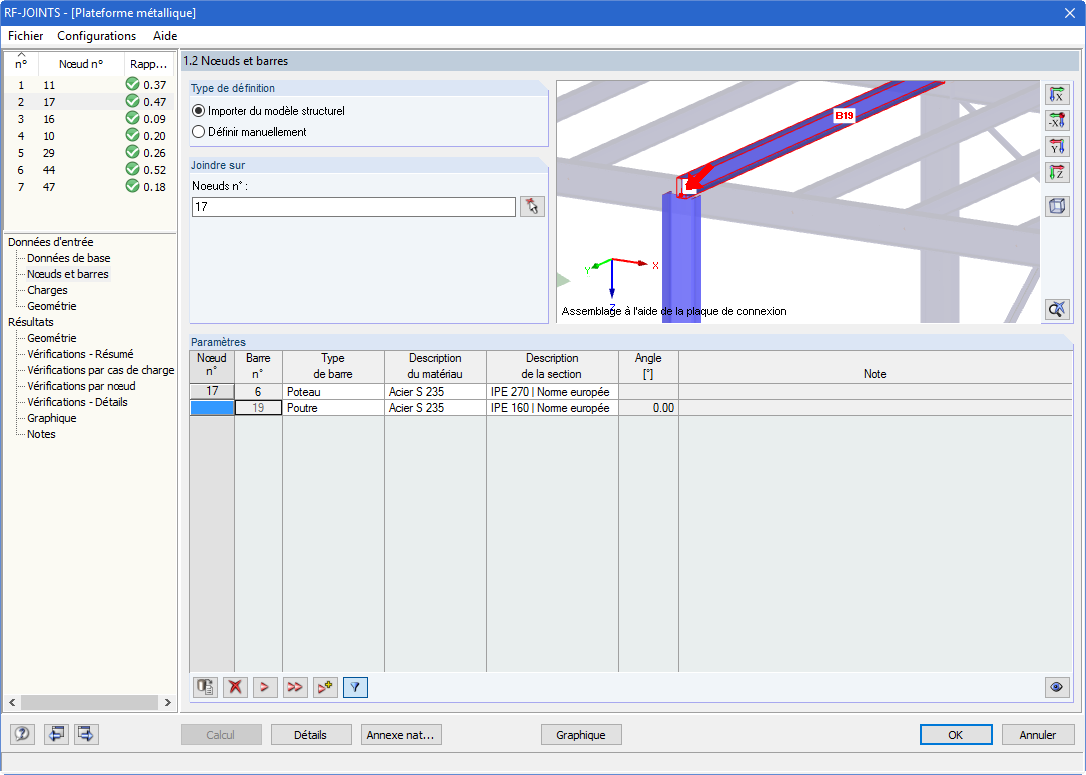
Task: Go to previous window arrow icon
Action: pyautogui.click(x=56, y=734)
